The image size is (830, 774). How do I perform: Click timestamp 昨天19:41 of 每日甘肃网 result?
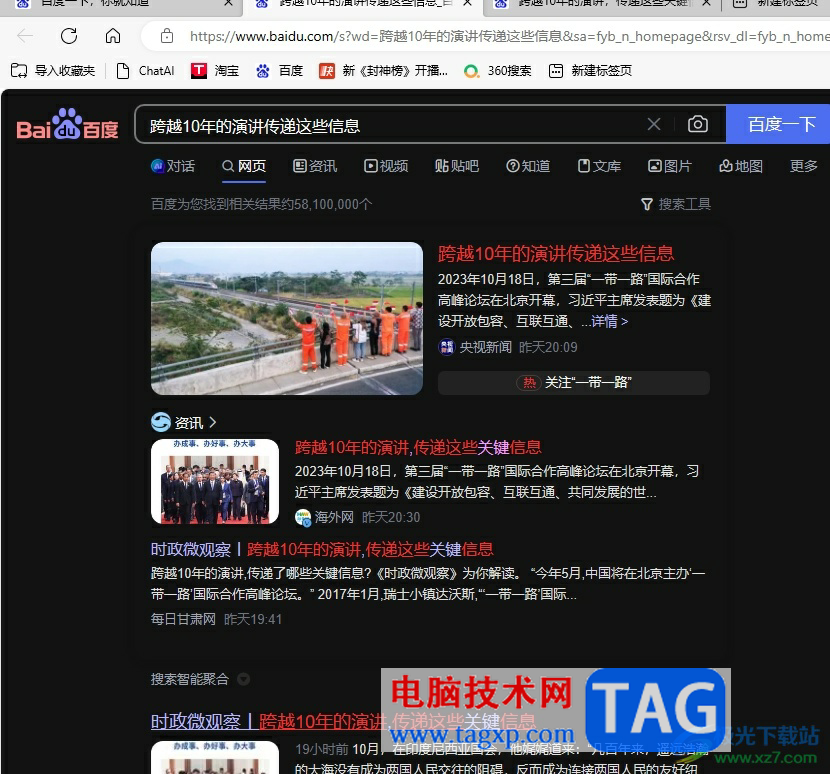(x=253, y=619)
